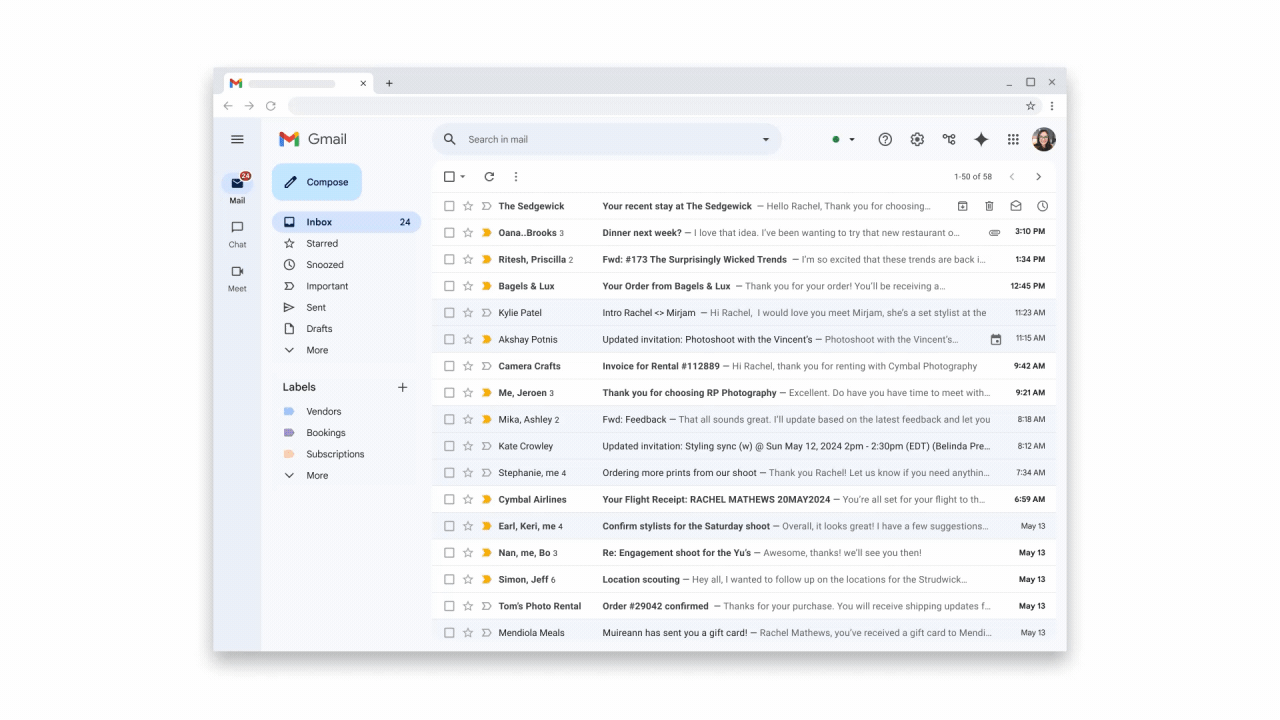Show search options dropdown in search bar

pos(766,140)
